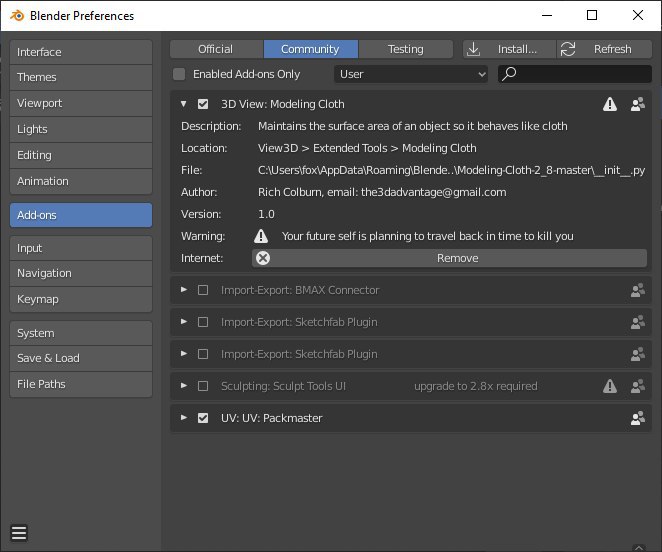Screen dimensions: 662x552
Task: Open the Keymap preferences section
Action: tap(81, 299)
